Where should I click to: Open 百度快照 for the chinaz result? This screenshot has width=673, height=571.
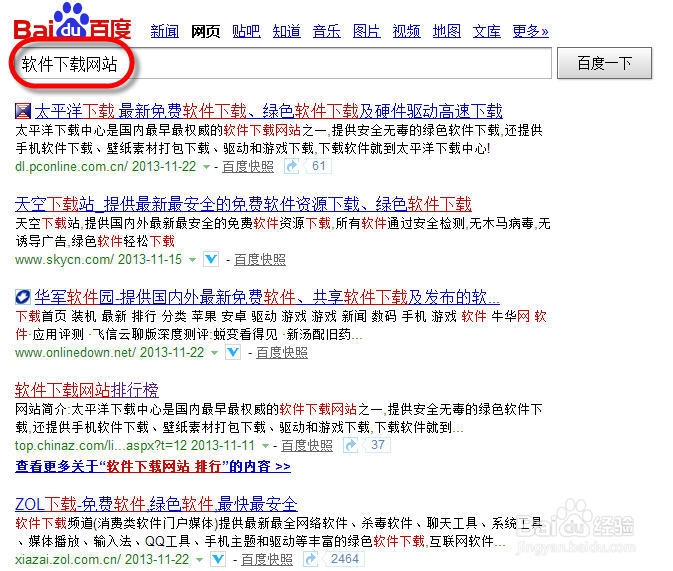(307, 446)
